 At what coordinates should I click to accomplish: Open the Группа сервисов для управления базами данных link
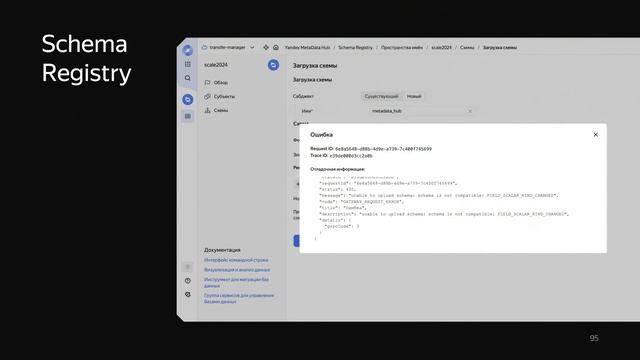click(x=239, y=298)
